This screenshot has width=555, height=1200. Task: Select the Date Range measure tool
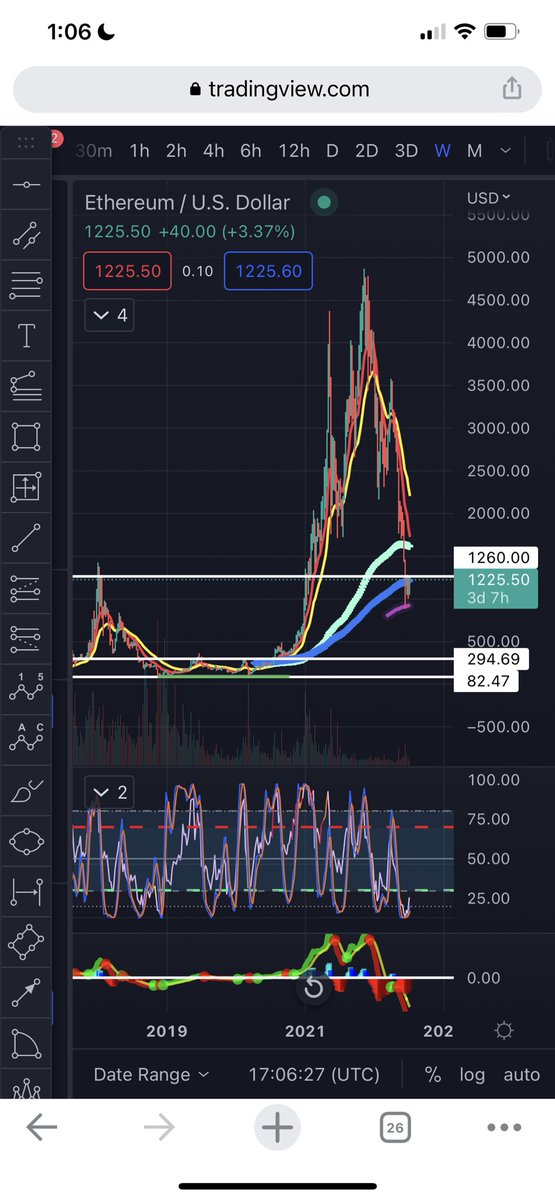[26, 891]
